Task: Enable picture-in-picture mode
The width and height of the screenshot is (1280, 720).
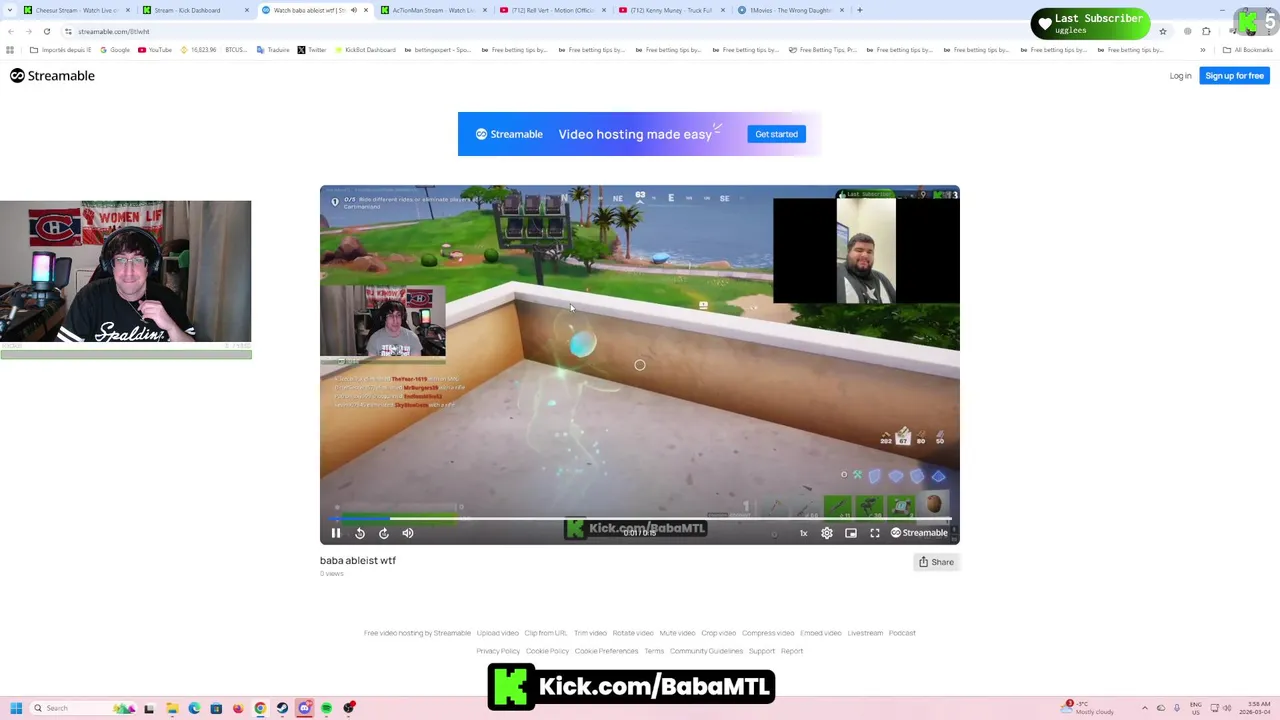Action: click(851, 533)
